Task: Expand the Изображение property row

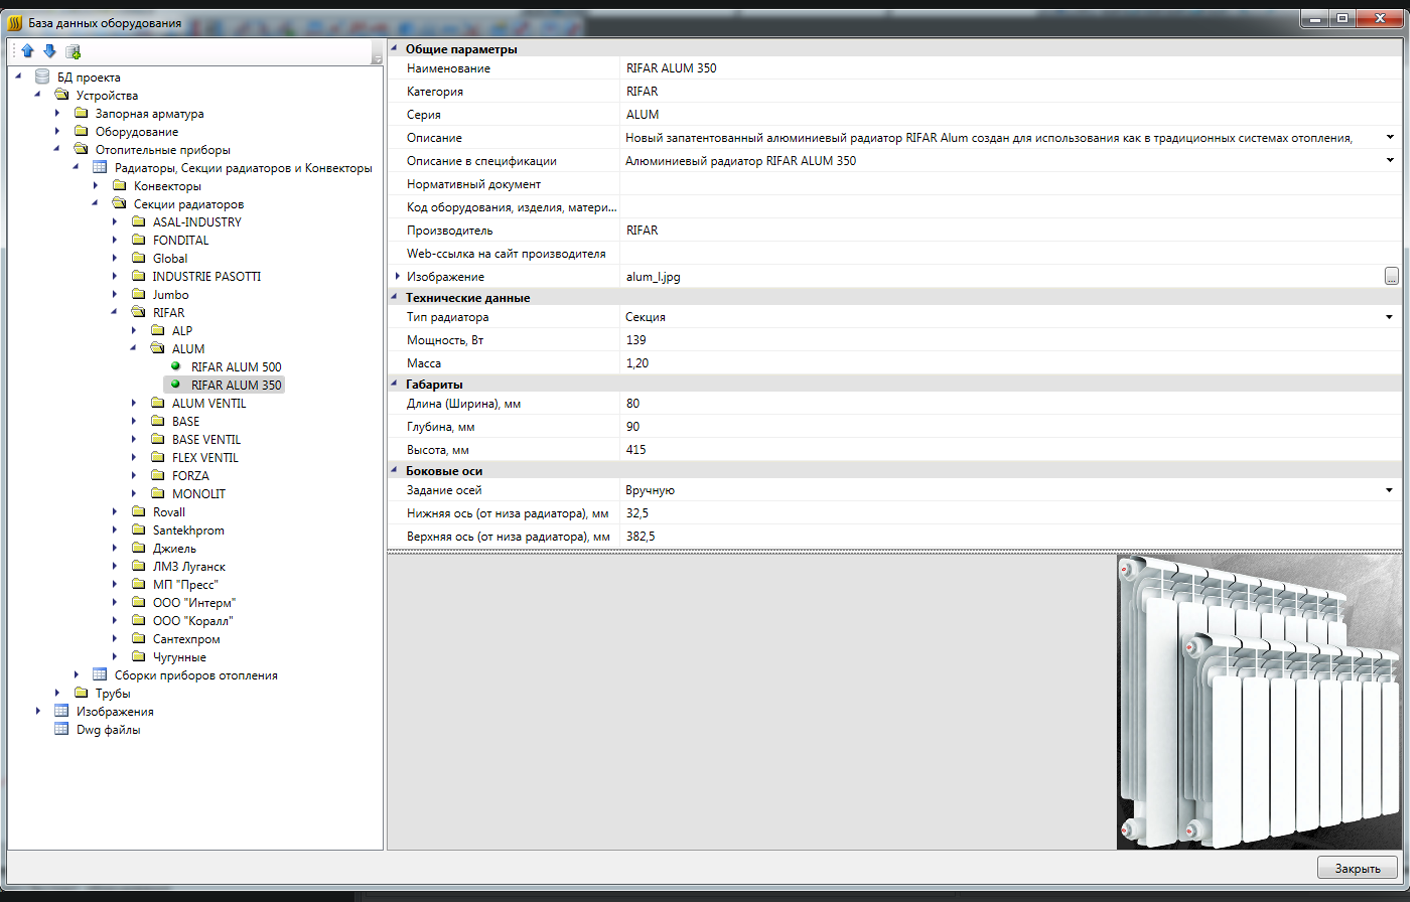Action: click(397, 276)
